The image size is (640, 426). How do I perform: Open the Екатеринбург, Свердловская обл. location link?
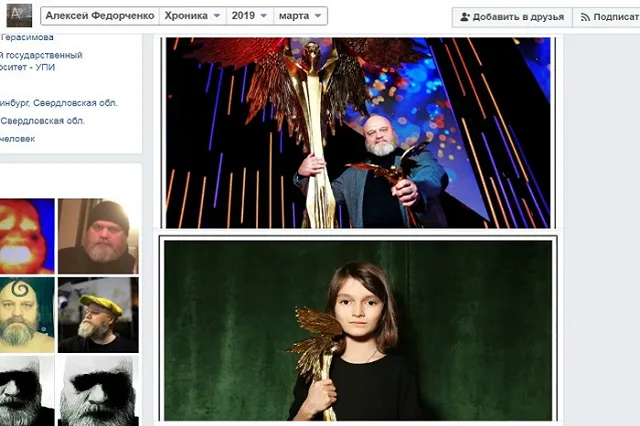point(58,103)
